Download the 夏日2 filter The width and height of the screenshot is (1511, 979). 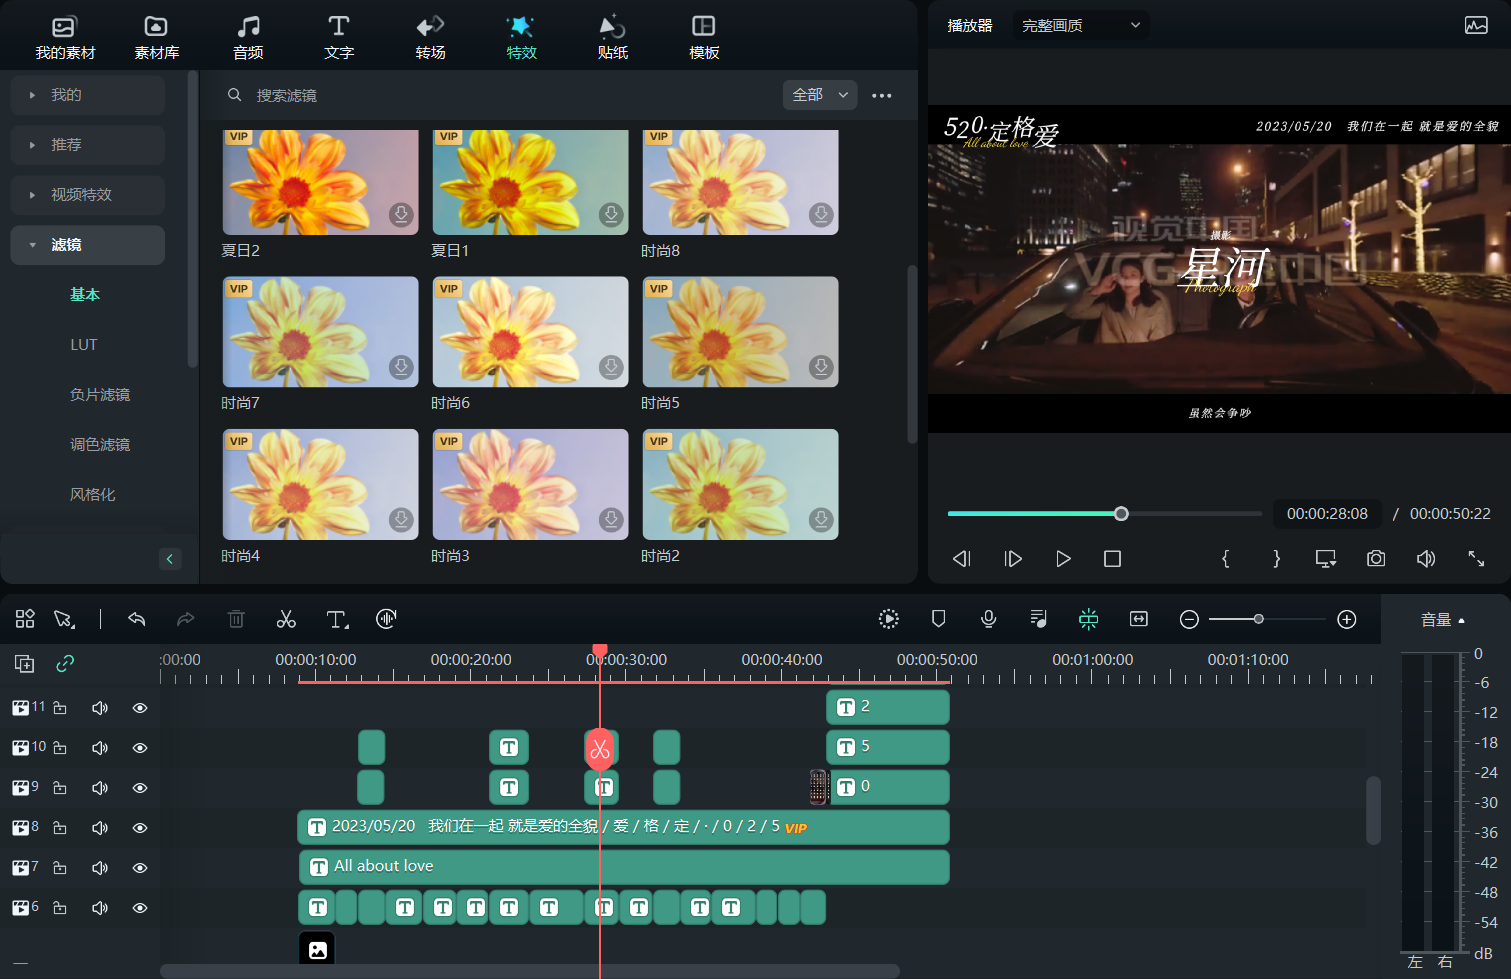point(401,214)
